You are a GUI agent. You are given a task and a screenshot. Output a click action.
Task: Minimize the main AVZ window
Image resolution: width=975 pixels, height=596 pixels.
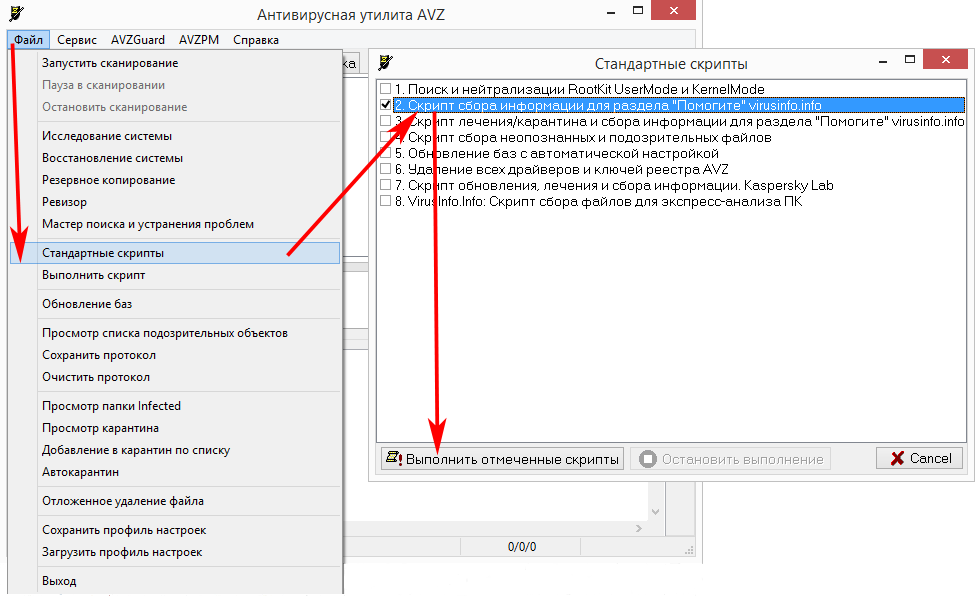point(611,12)
